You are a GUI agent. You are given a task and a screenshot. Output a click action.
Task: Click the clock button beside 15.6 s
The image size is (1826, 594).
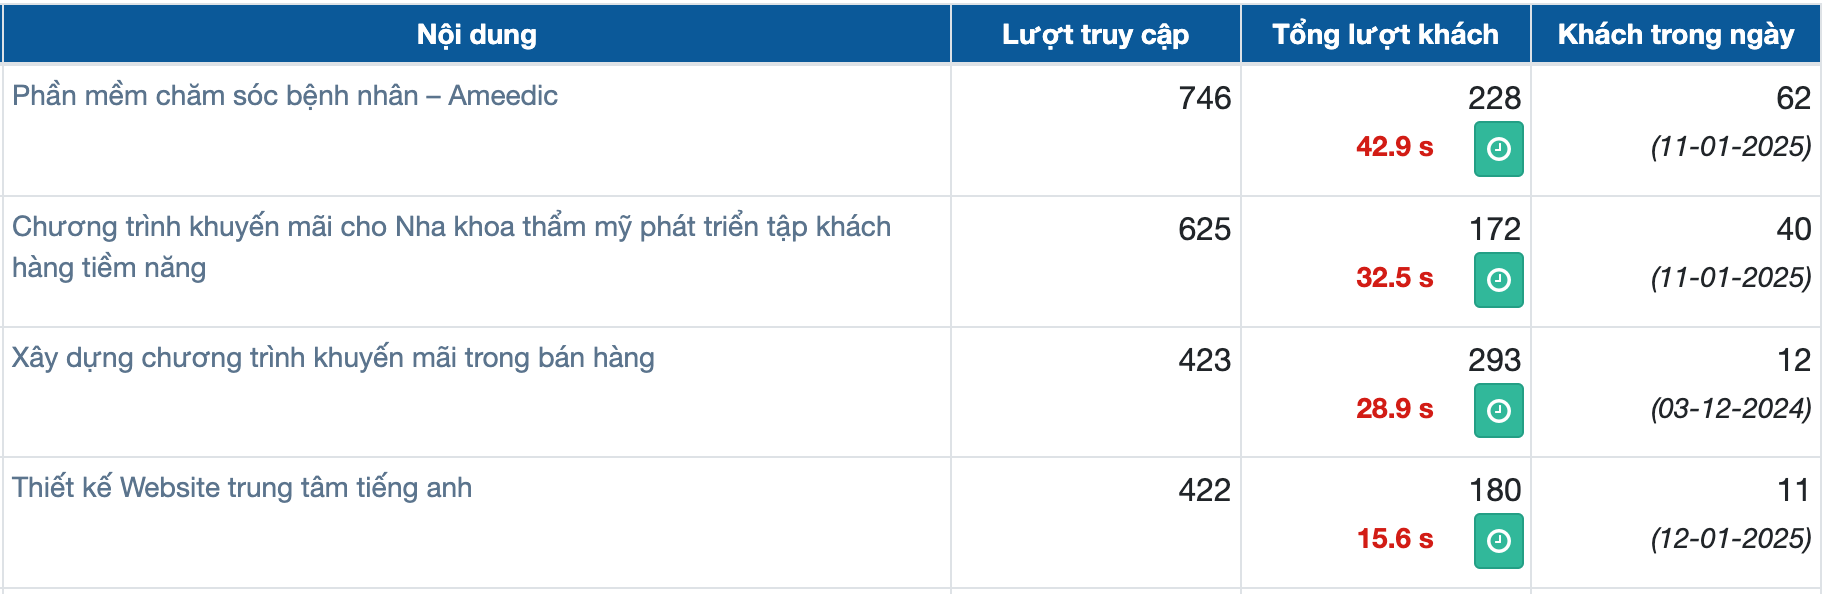click(x=1498, y=541)
